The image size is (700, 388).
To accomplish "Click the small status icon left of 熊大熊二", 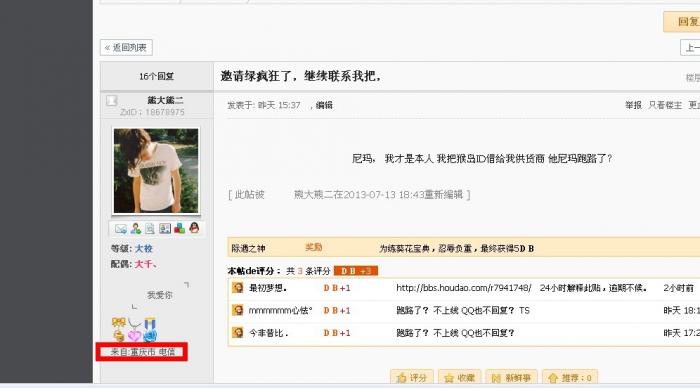I will (111, 100).
